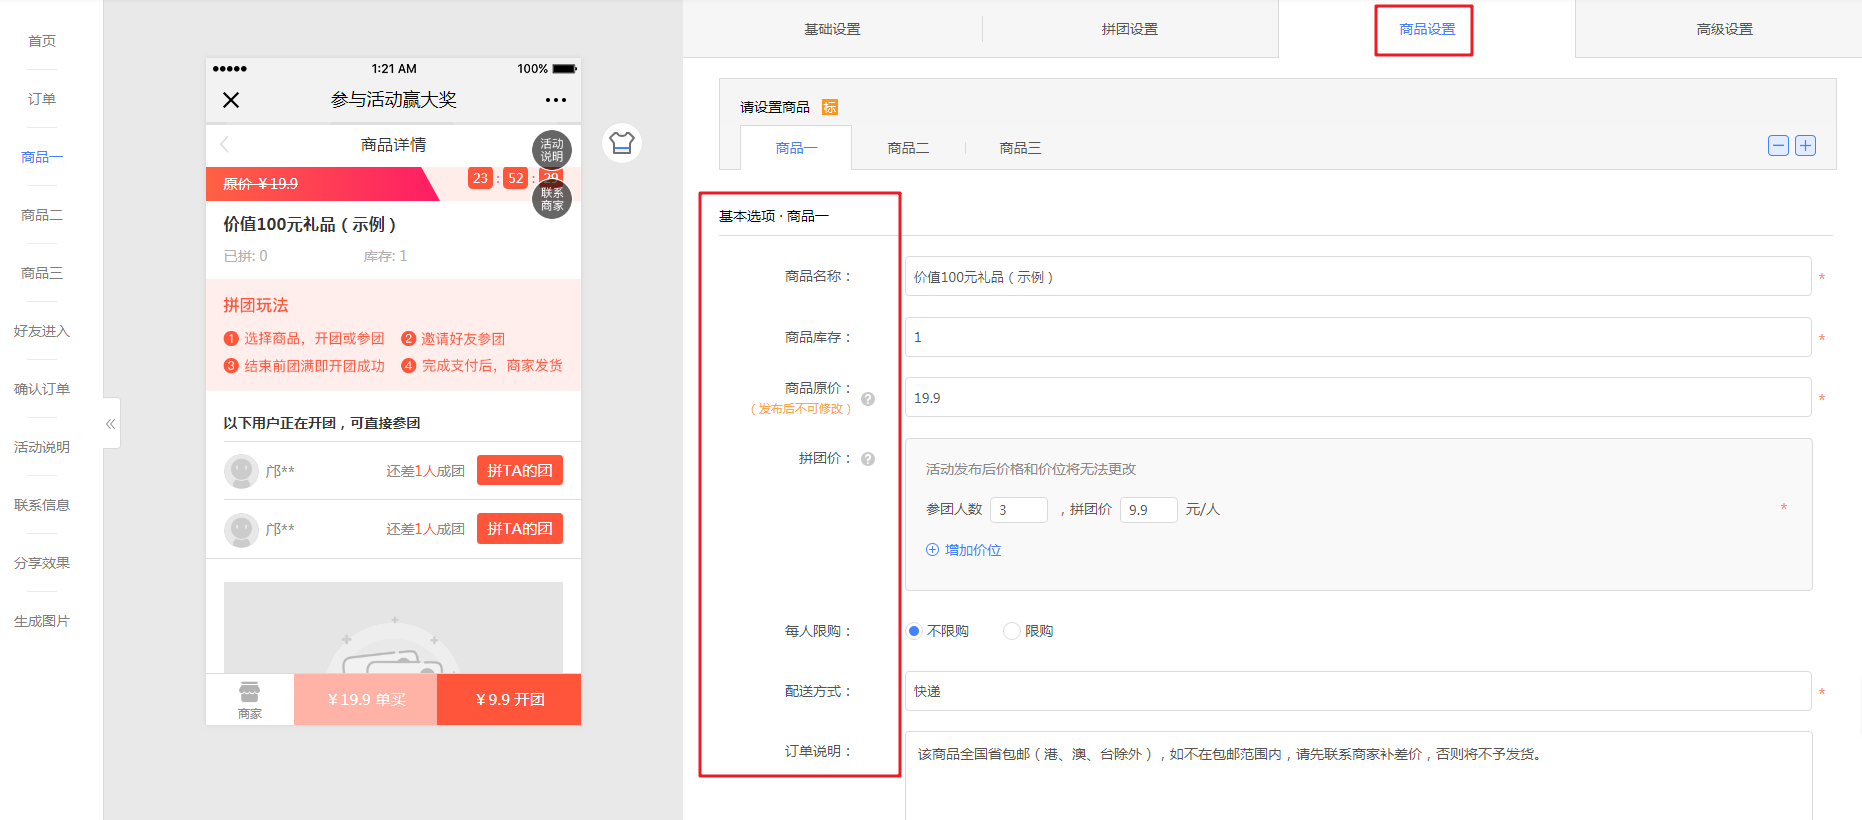Show help tooltip for 商品原价

pyautogui.click(x=868, y=399)
